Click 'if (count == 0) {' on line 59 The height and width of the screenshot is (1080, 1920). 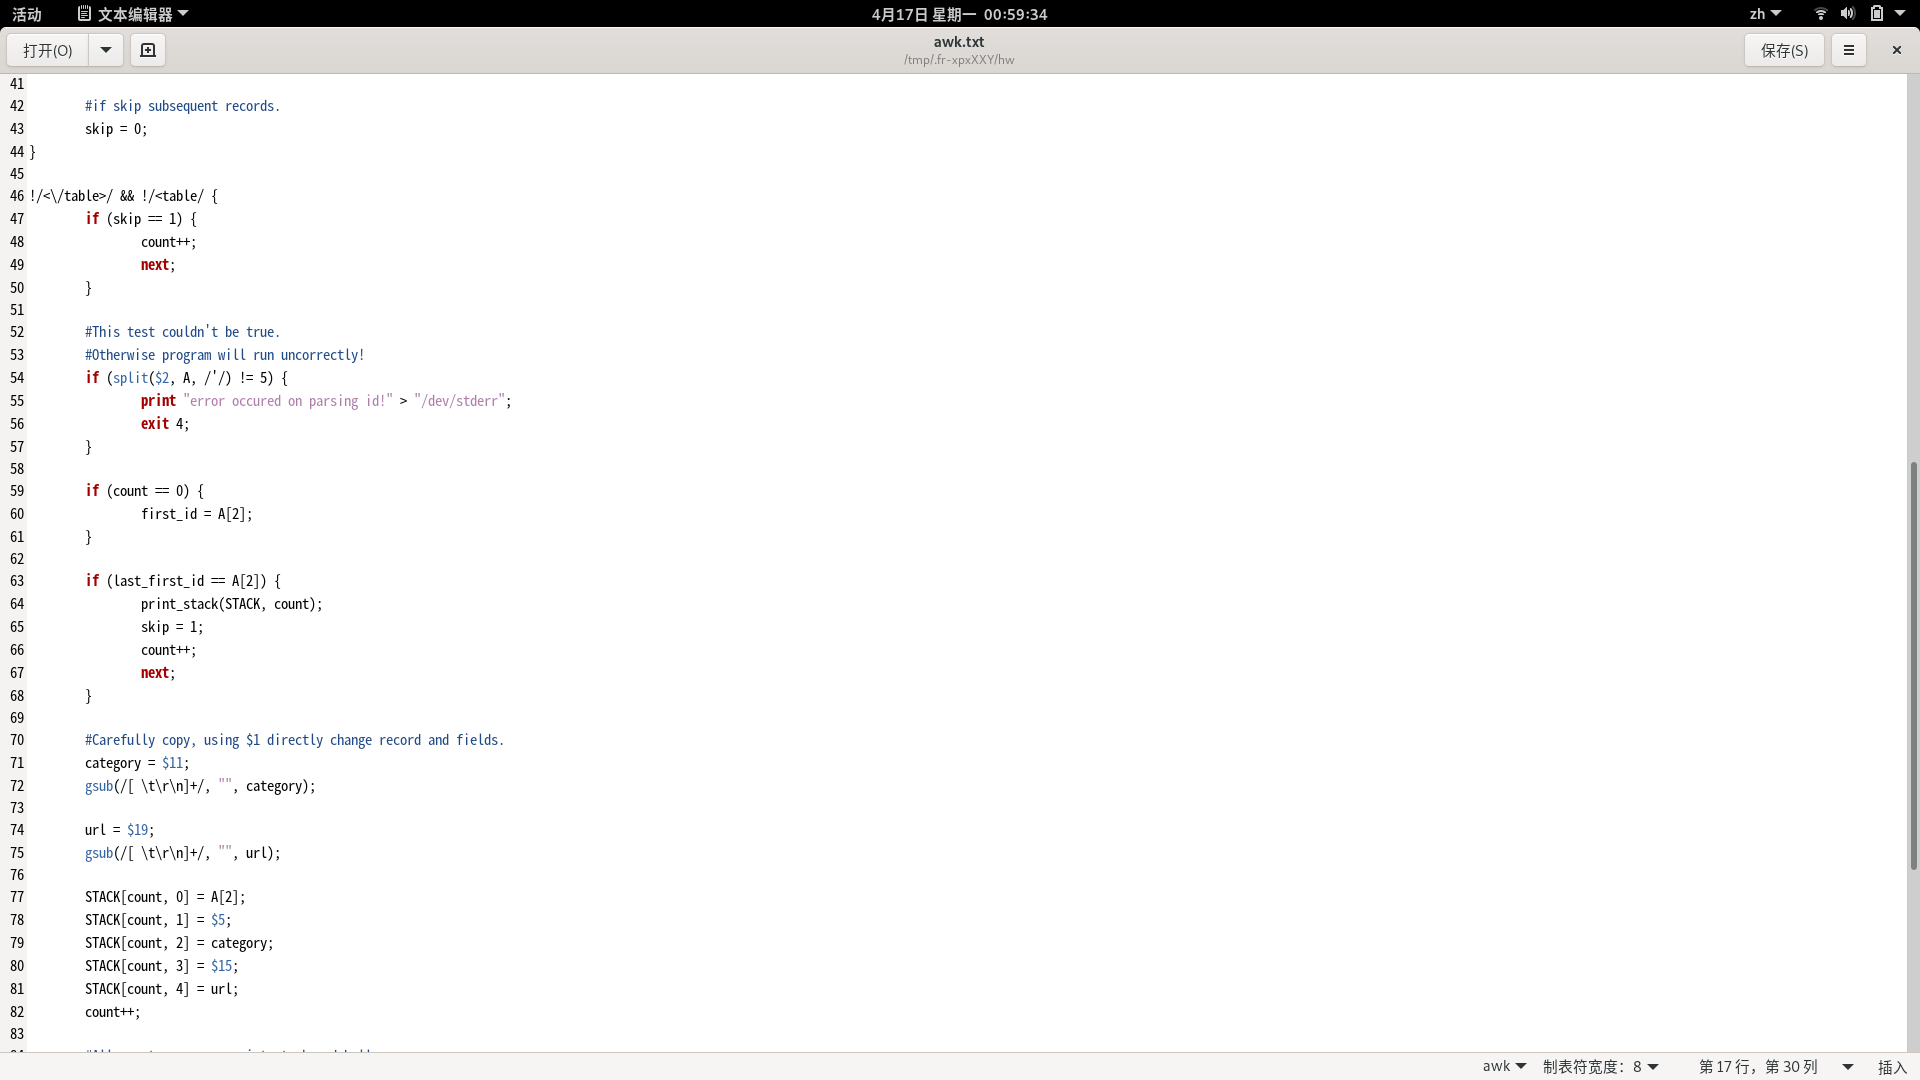[144, 491]
